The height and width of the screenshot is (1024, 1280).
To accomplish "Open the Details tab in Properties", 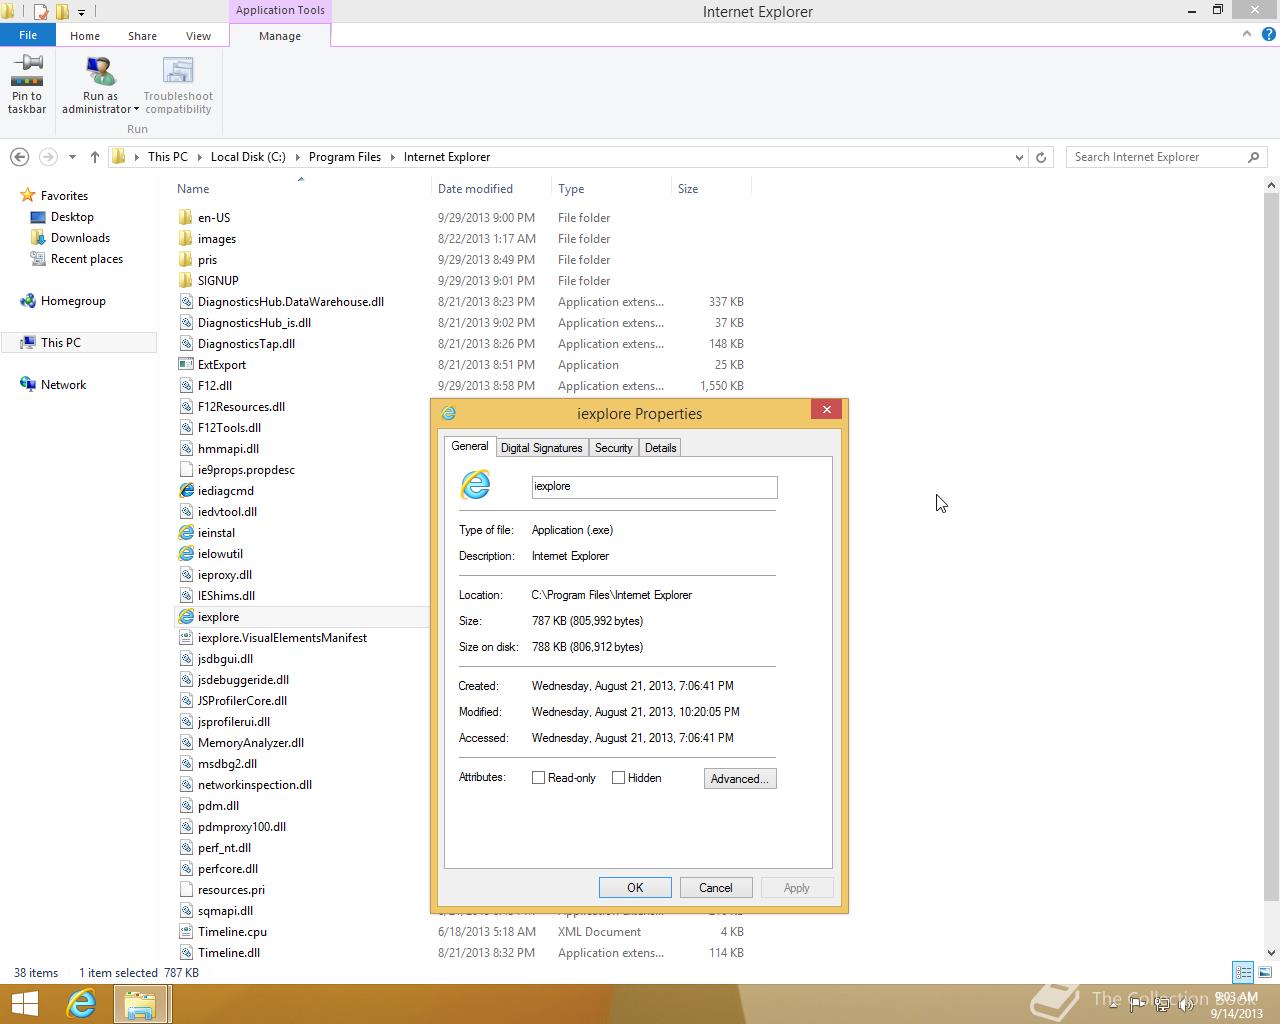I will (x=660, y=448).
